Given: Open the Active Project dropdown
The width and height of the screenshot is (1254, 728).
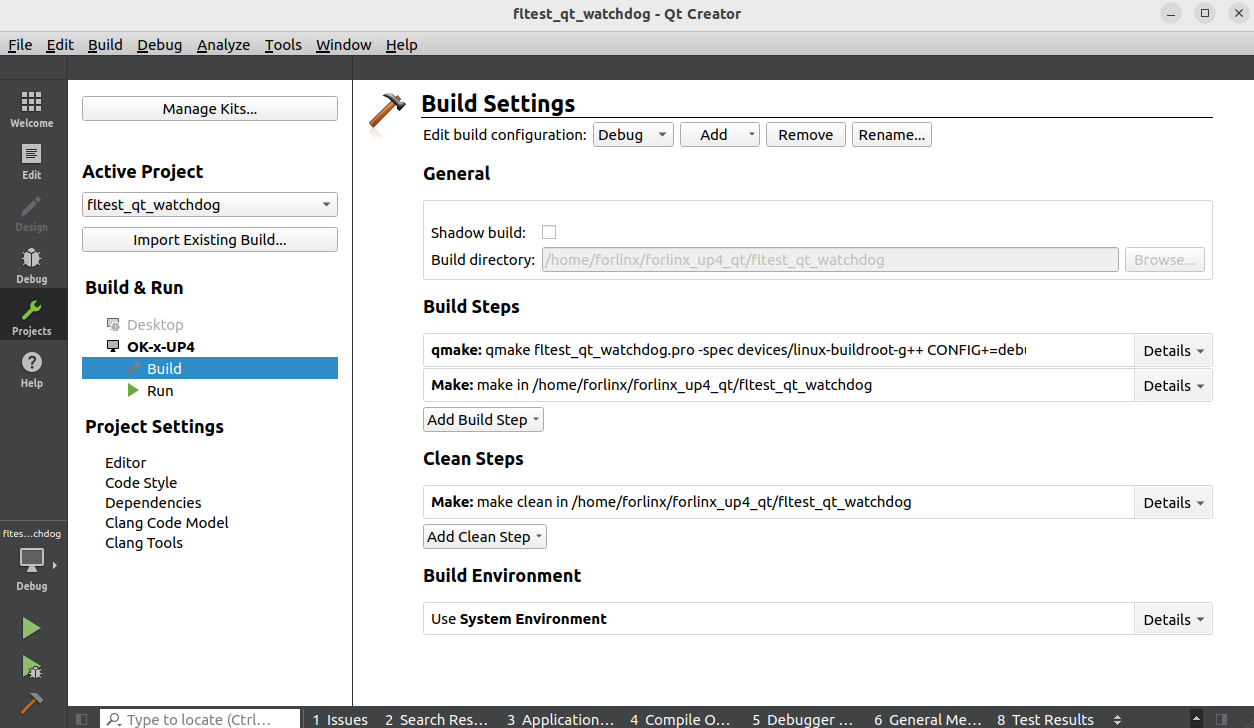Looking at the screenshot, I should point(210,204).
